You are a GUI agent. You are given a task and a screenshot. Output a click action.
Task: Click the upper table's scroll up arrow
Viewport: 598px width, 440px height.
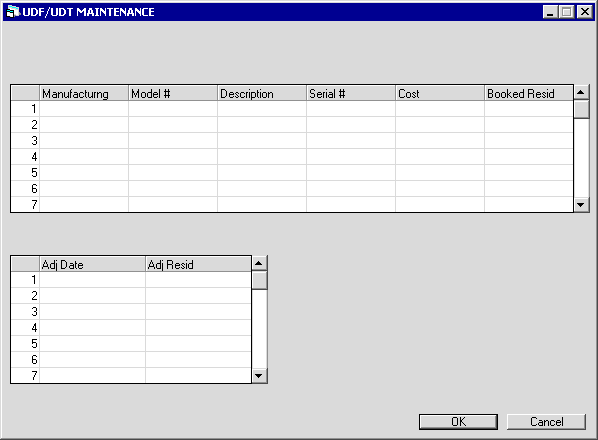[581, 92]
